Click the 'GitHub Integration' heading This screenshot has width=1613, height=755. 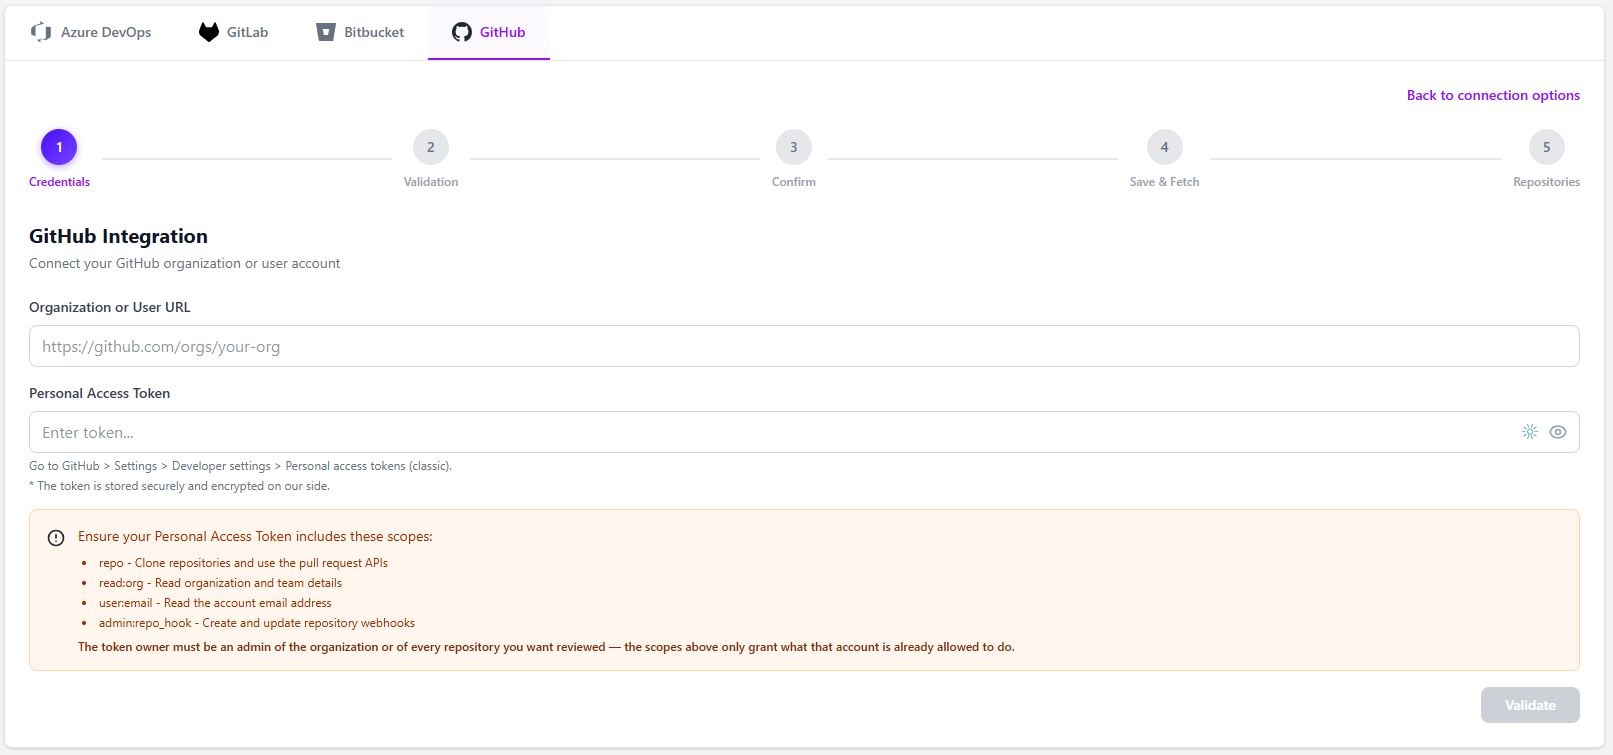click(x=118, y=236)
